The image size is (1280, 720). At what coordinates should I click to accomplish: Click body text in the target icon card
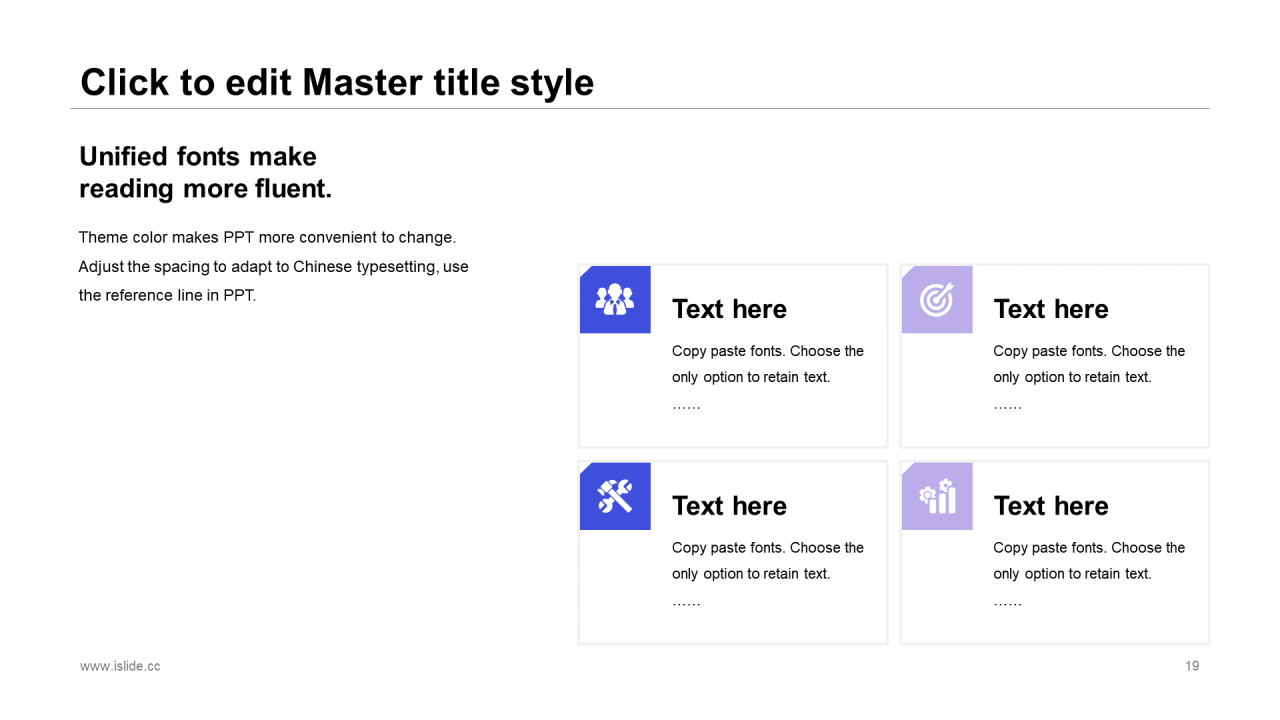click(1089, 364)
